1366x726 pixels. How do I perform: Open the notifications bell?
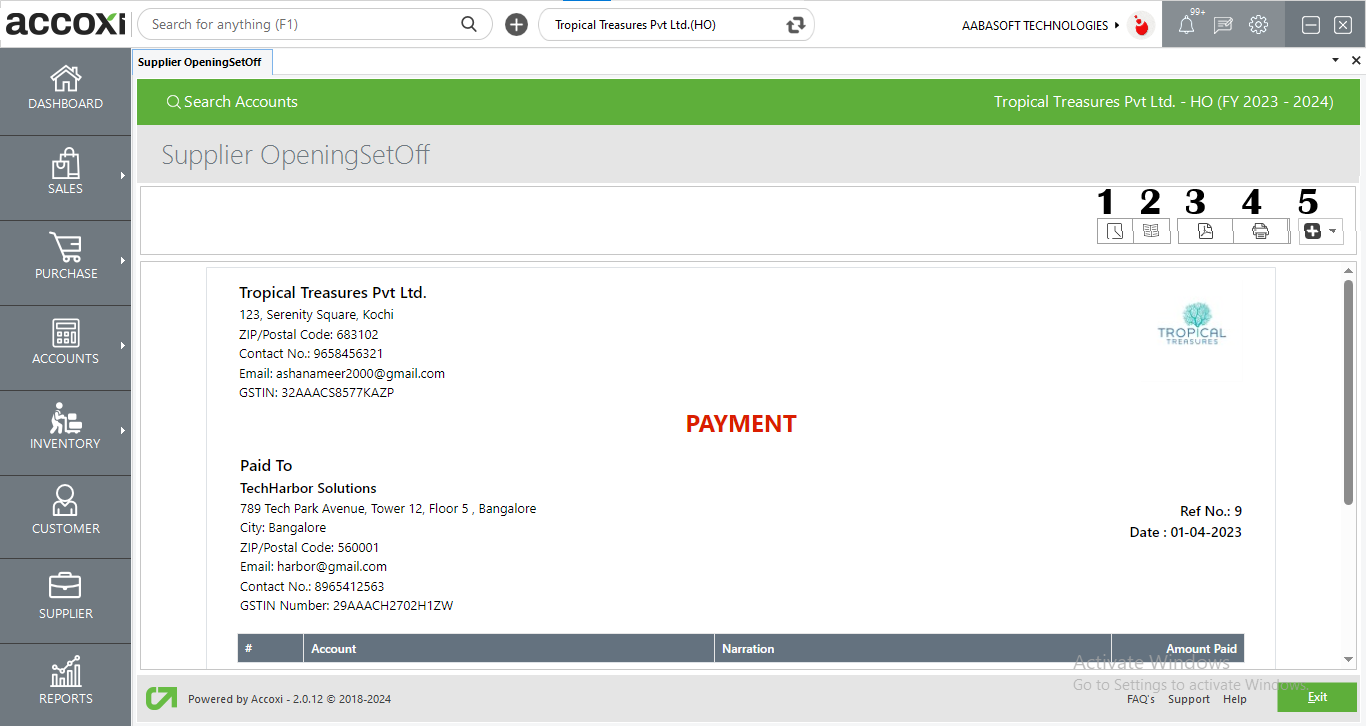[1186, 26]
